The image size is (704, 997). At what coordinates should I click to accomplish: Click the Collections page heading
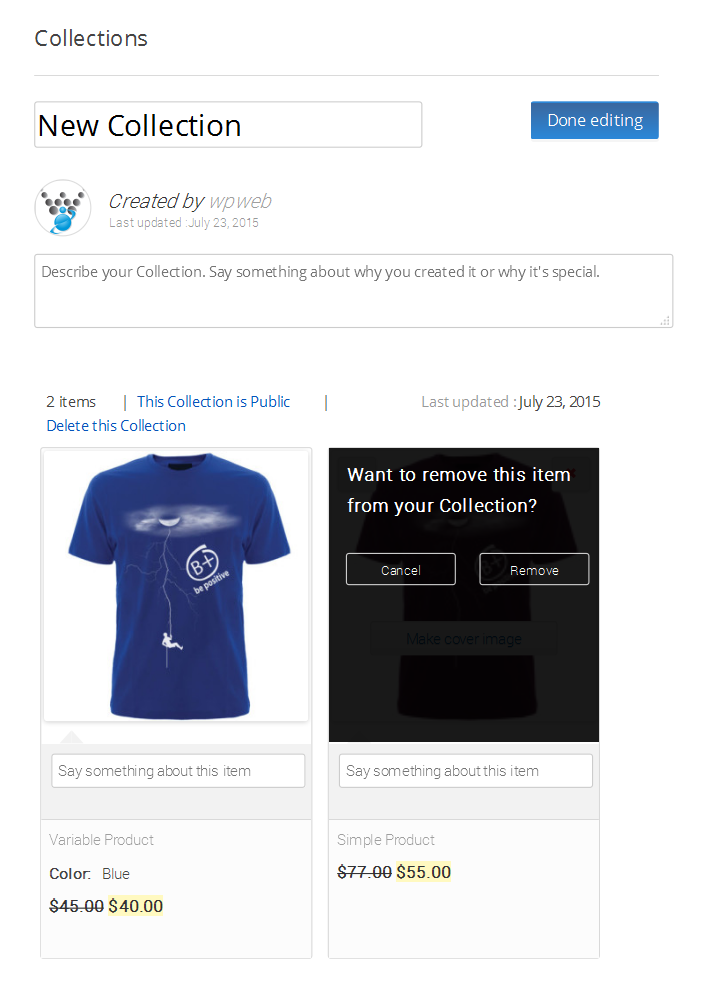[x=91, y=38]
